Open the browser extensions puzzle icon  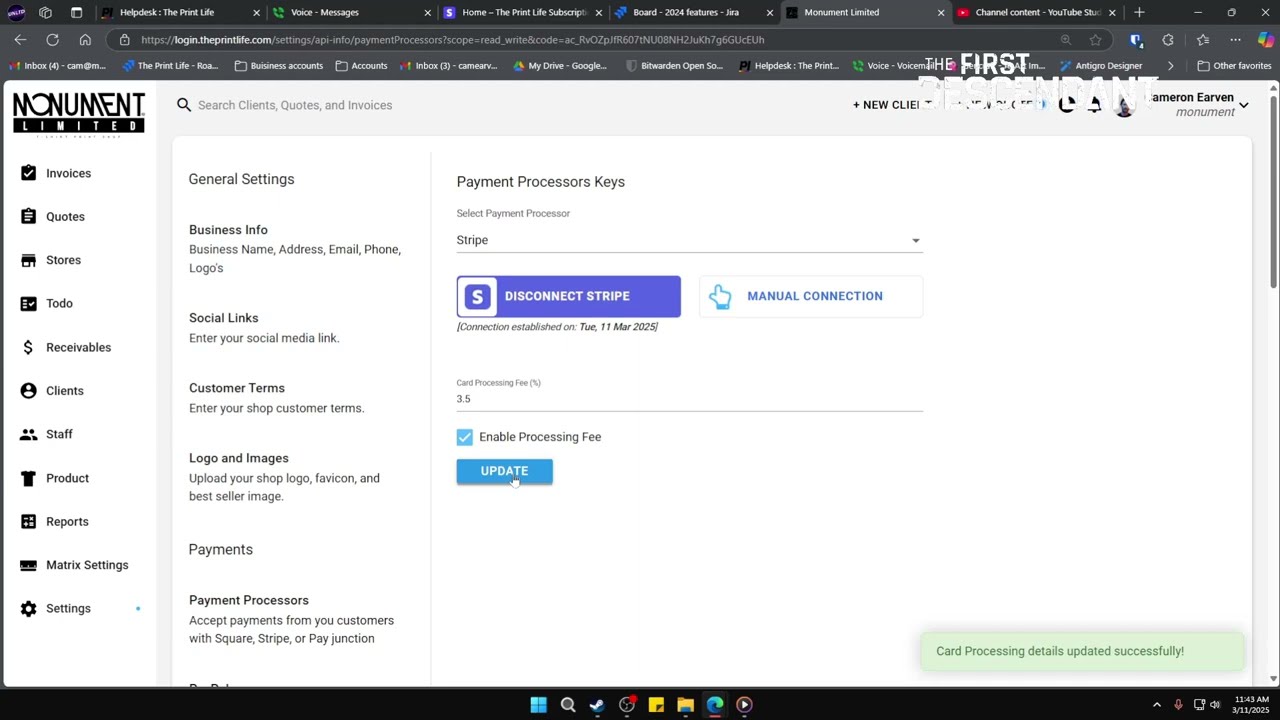click(1168, 39)
